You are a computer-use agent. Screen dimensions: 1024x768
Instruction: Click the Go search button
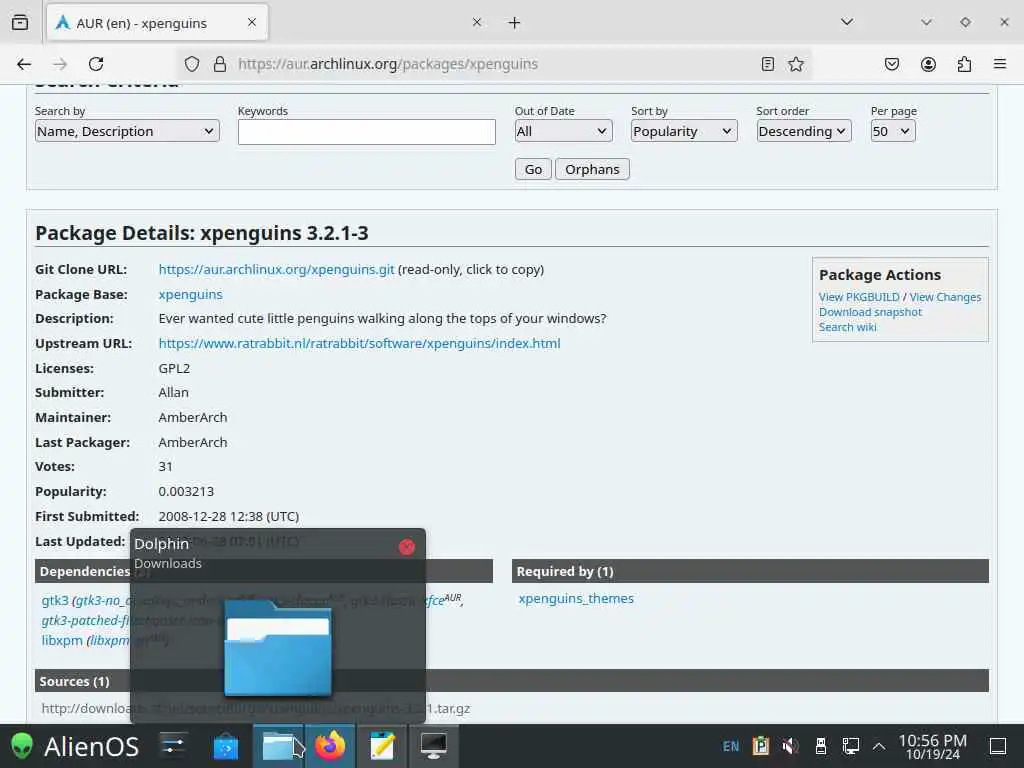[x=533, y=169]
